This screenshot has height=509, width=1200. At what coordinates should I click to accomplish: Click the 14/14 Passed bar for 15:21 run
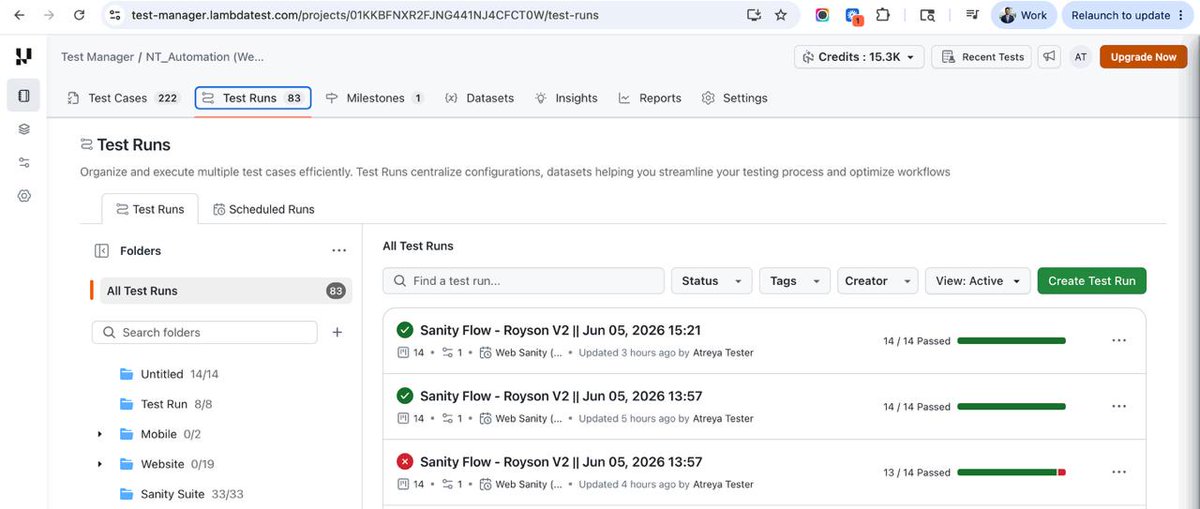pos(1011,341)
